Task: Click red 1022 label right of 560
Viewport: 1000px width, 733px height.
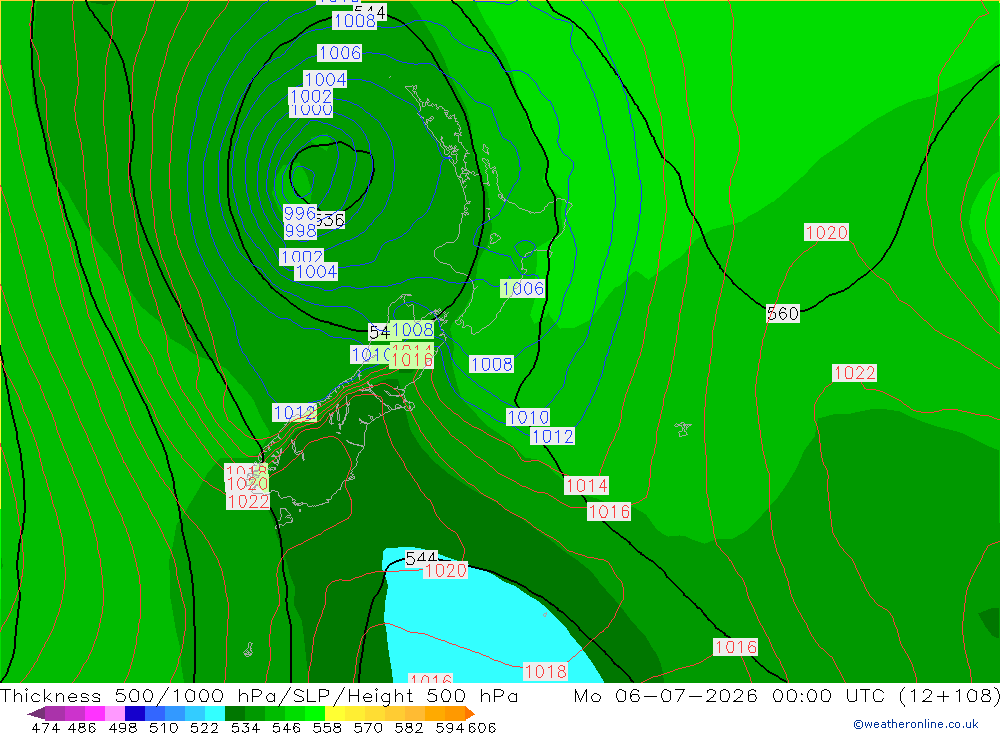Action: (x=855, y=373)
